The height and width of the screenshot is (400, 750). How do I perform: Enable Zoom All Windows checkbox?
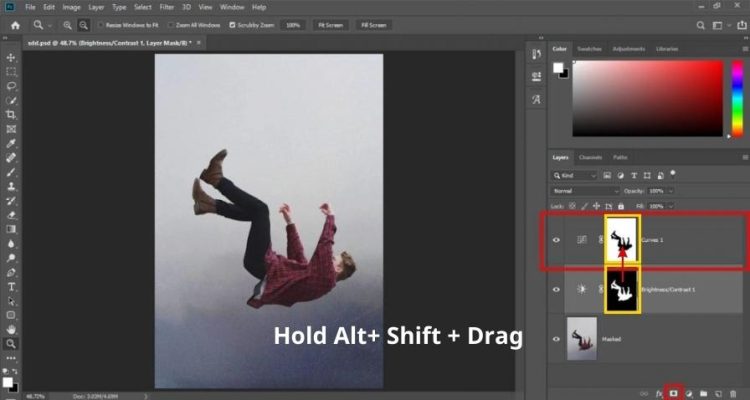click(170, 25)
